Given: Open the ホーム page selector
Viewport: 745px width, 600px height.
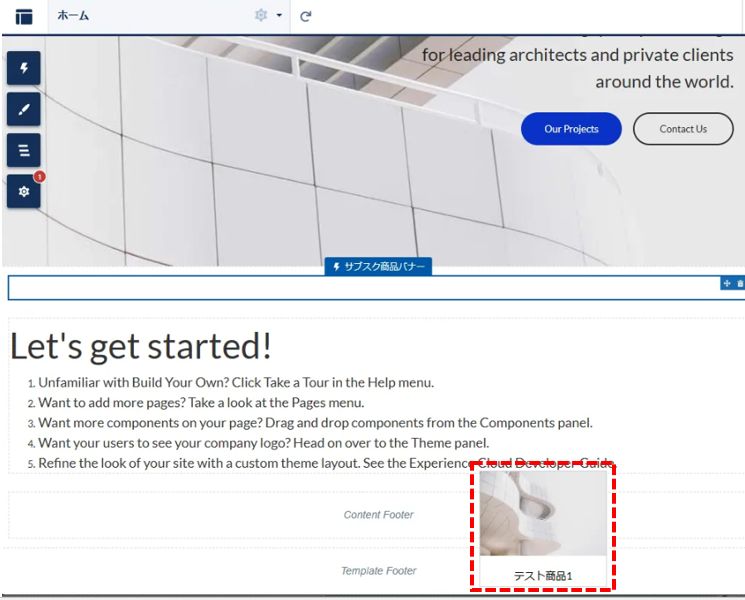Looking at the screenshot, I should [x=150, y=16].
